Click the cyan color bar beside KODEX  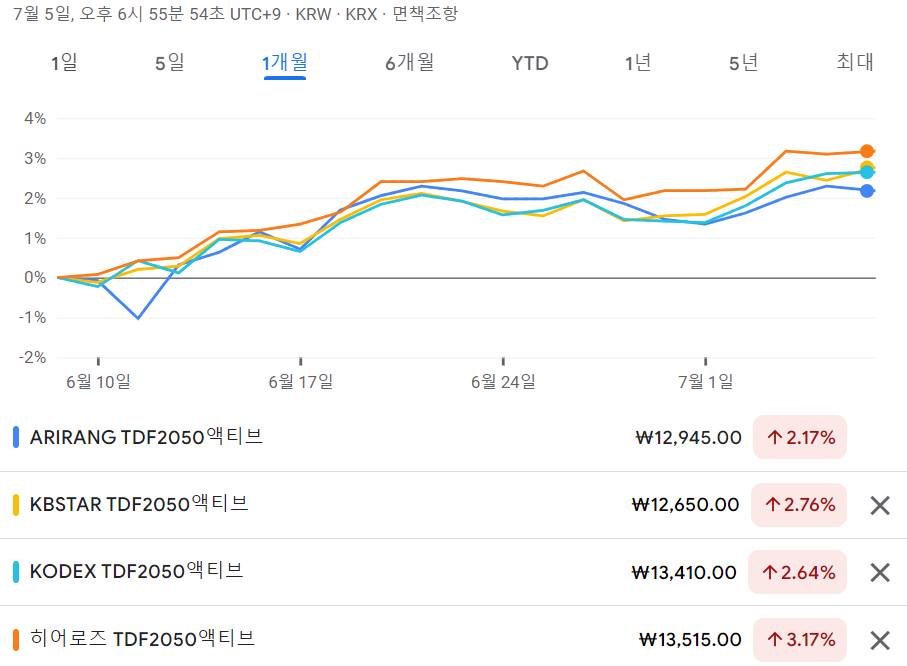click(16, 572)
